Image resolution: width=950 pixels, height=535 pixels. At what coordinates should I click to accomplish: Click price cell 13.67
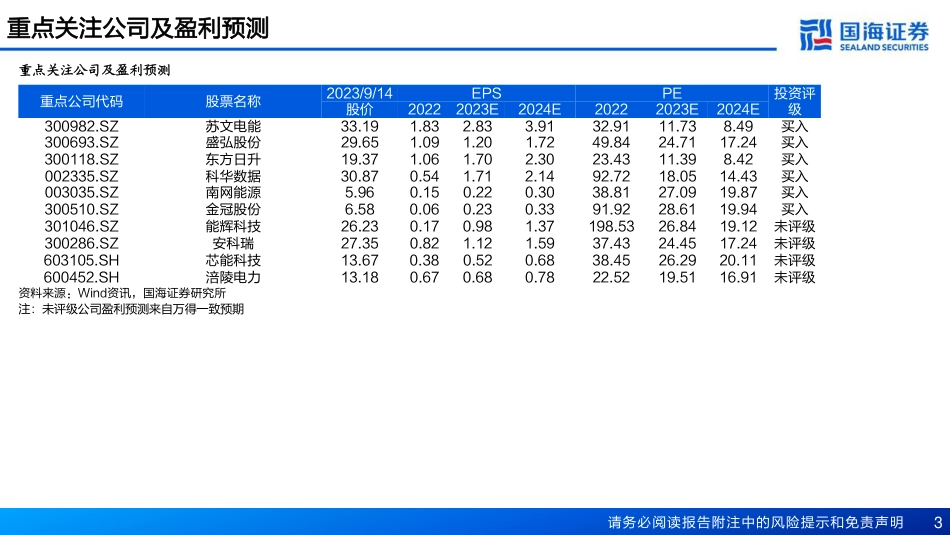(359, 261)
